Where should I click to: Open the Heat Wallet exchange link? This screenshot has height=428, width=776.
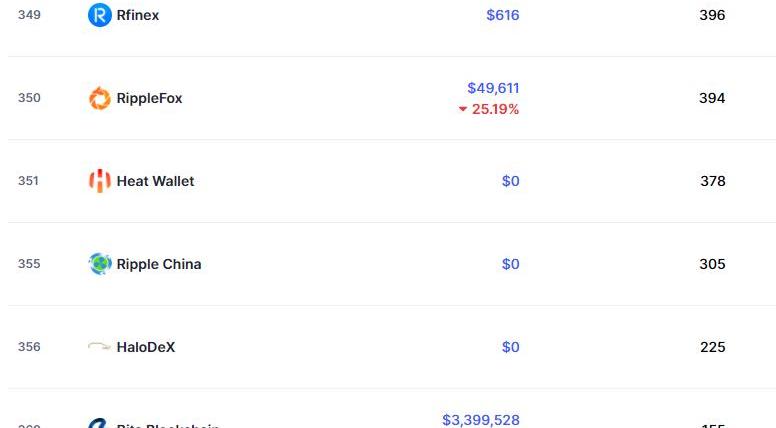[155, 181]
